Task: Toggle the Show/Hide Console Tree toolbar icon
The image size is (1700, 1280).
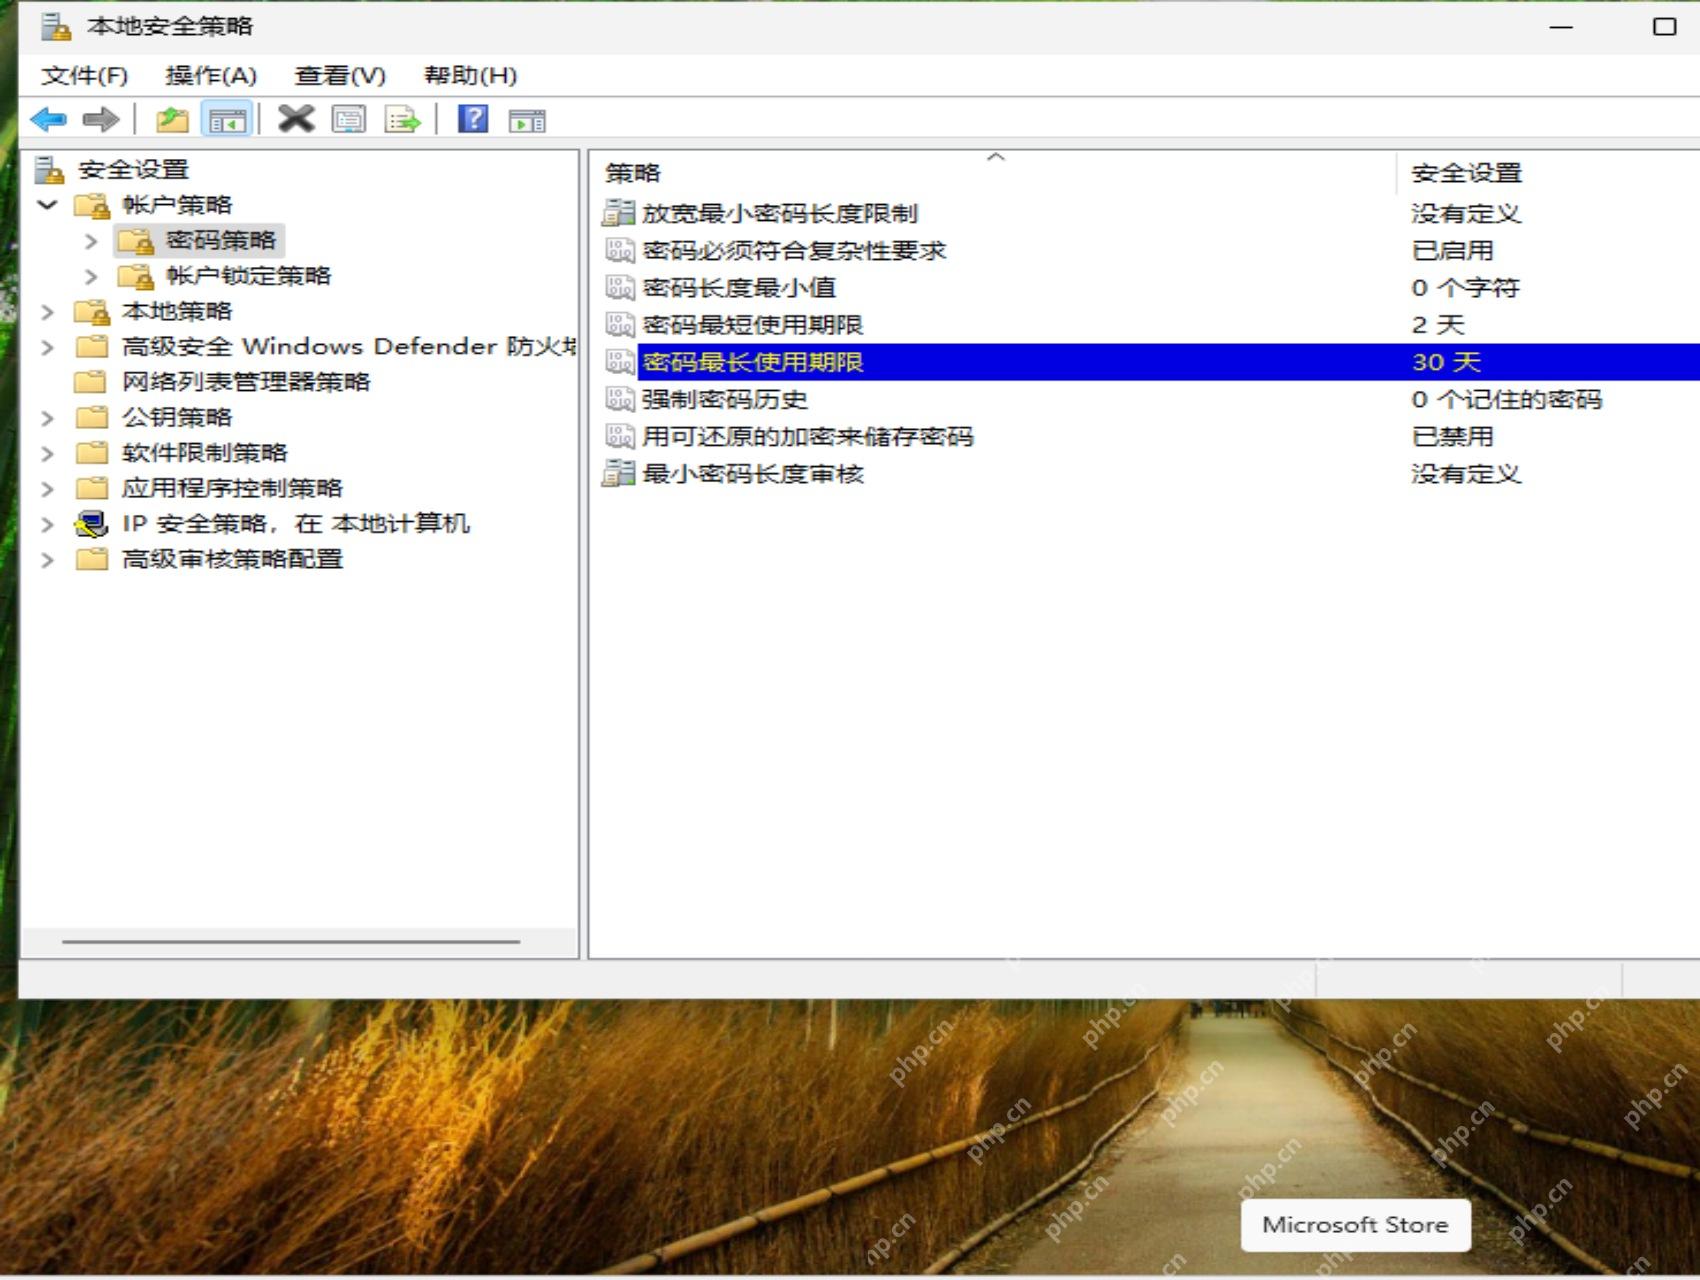Action: pyautogui.click(x=226, y=121)
